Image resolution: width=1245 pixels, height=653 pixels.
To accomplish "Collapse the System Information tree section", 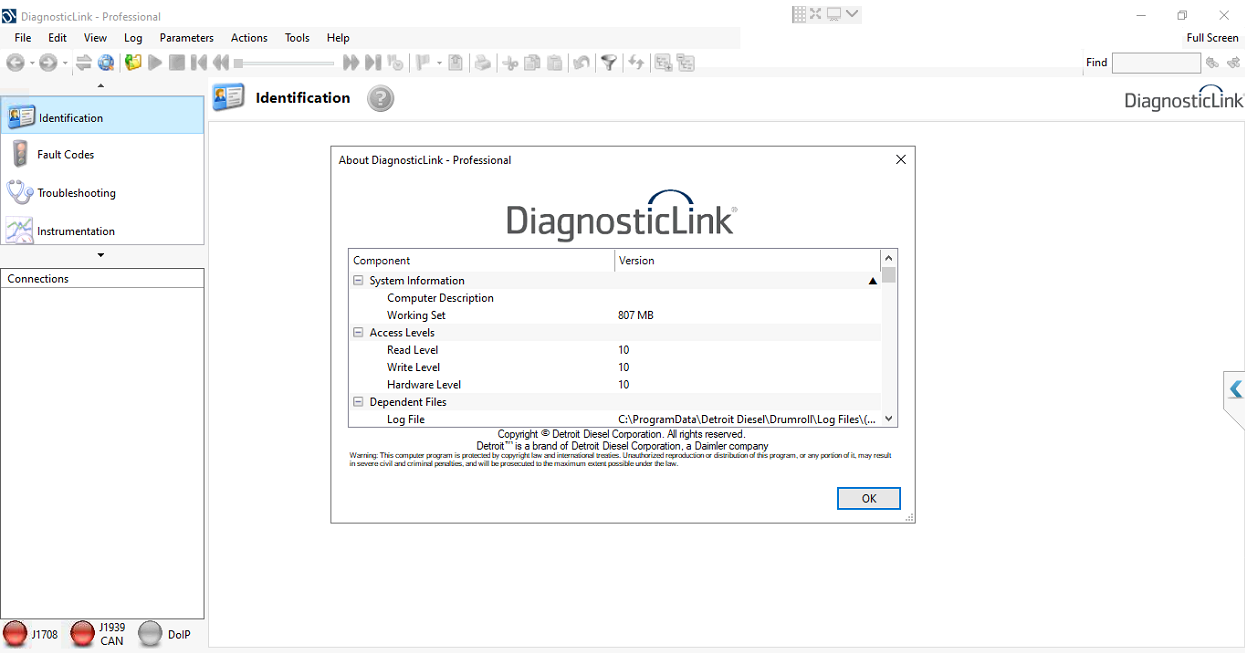I will point(357,280).
